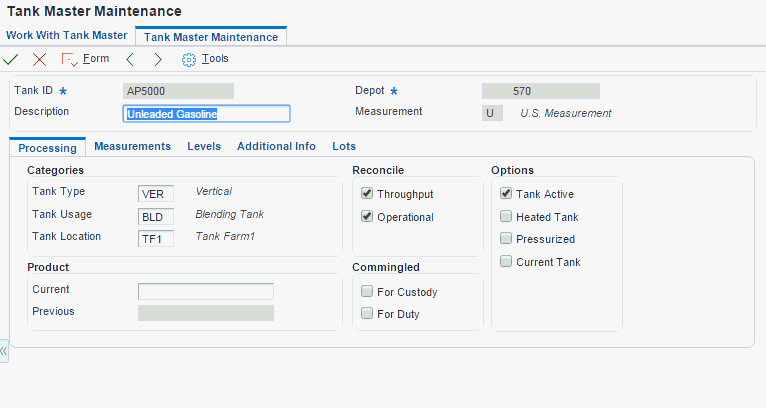Click the Tank Usage field BLD
The image size is (766, 408).
[x=156, y=216]
